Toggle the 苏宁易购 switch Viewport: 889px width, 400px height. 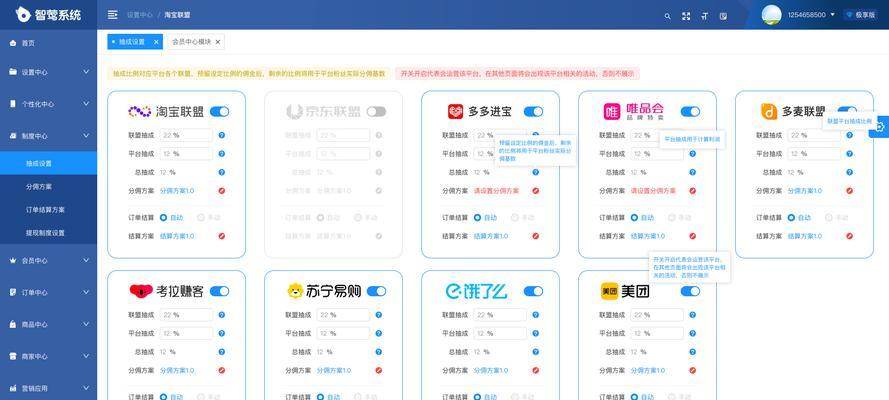pyautogui.click(x=376, y=291)
